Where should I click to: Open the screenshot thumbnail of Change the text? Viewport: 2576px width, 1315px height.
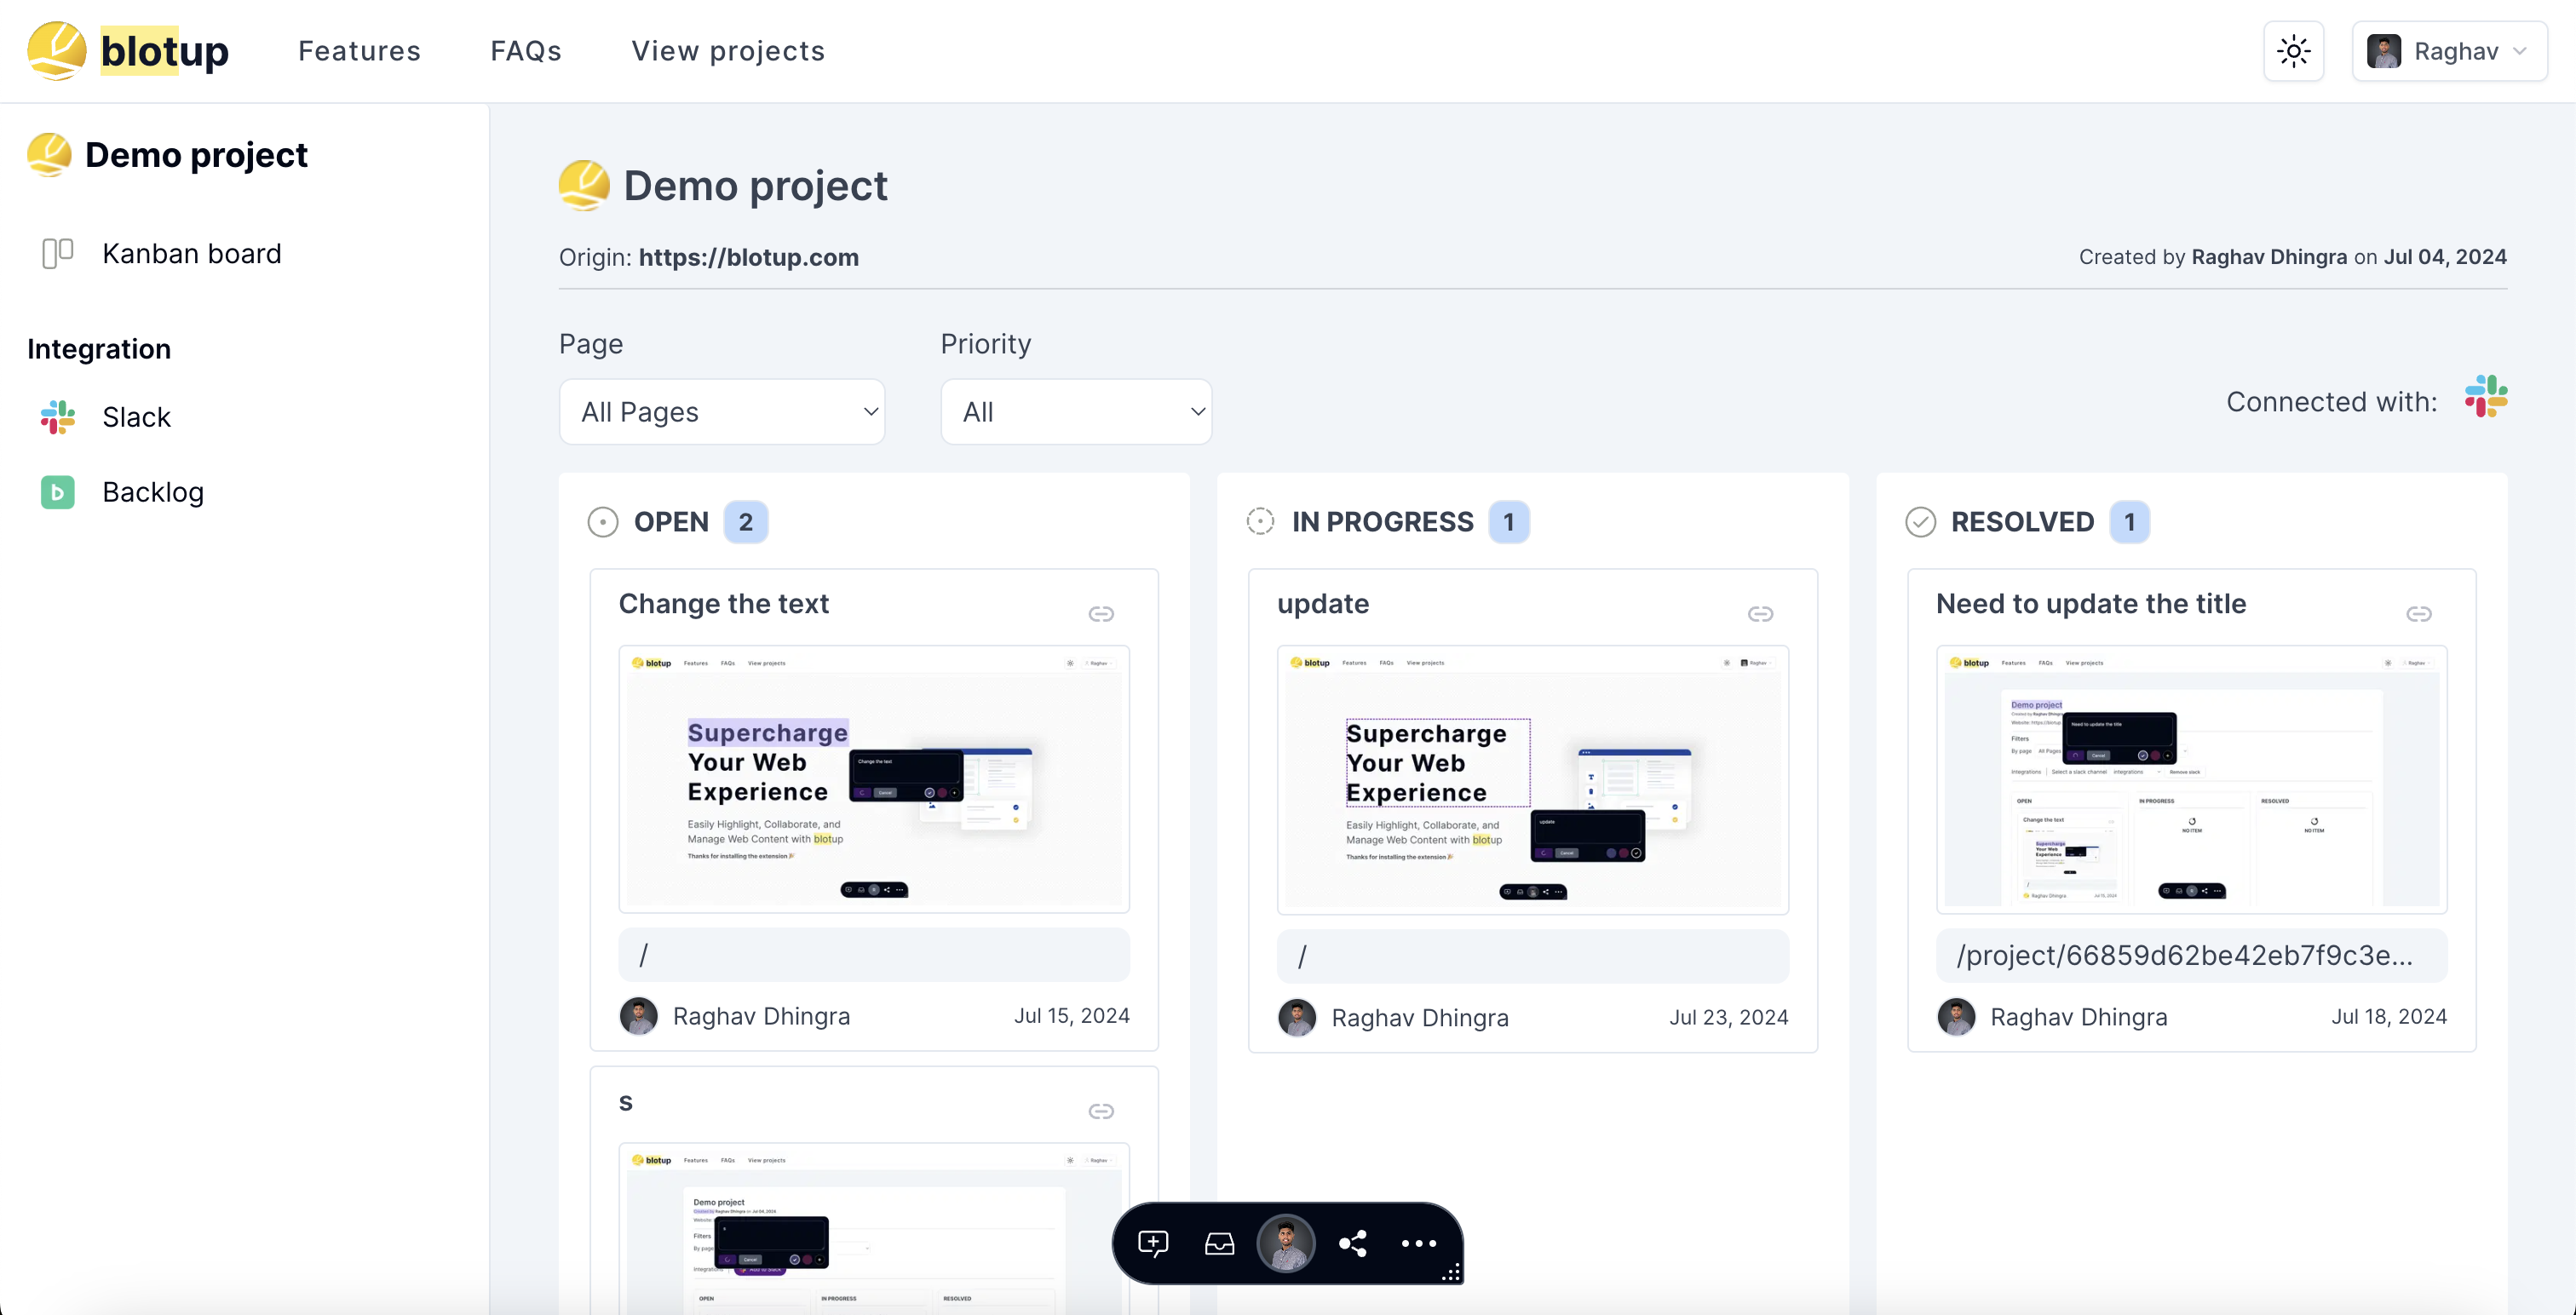point(874,779)
